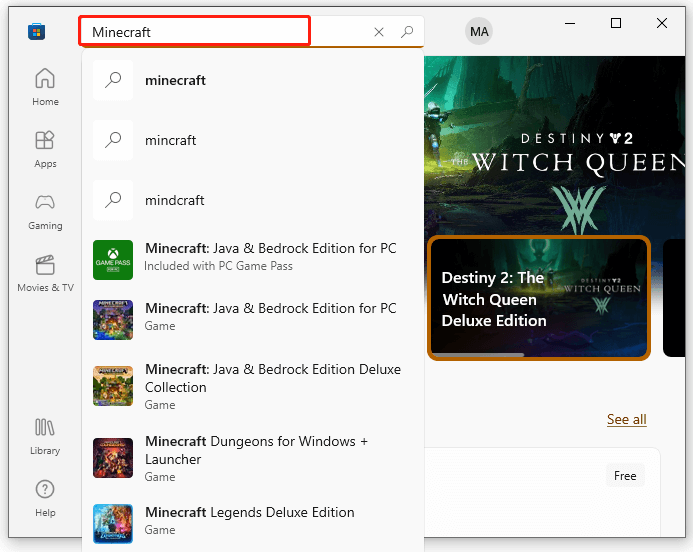The image size is (693, 552).
Task: Go to the Gaming section
Action: pos(45,211)
